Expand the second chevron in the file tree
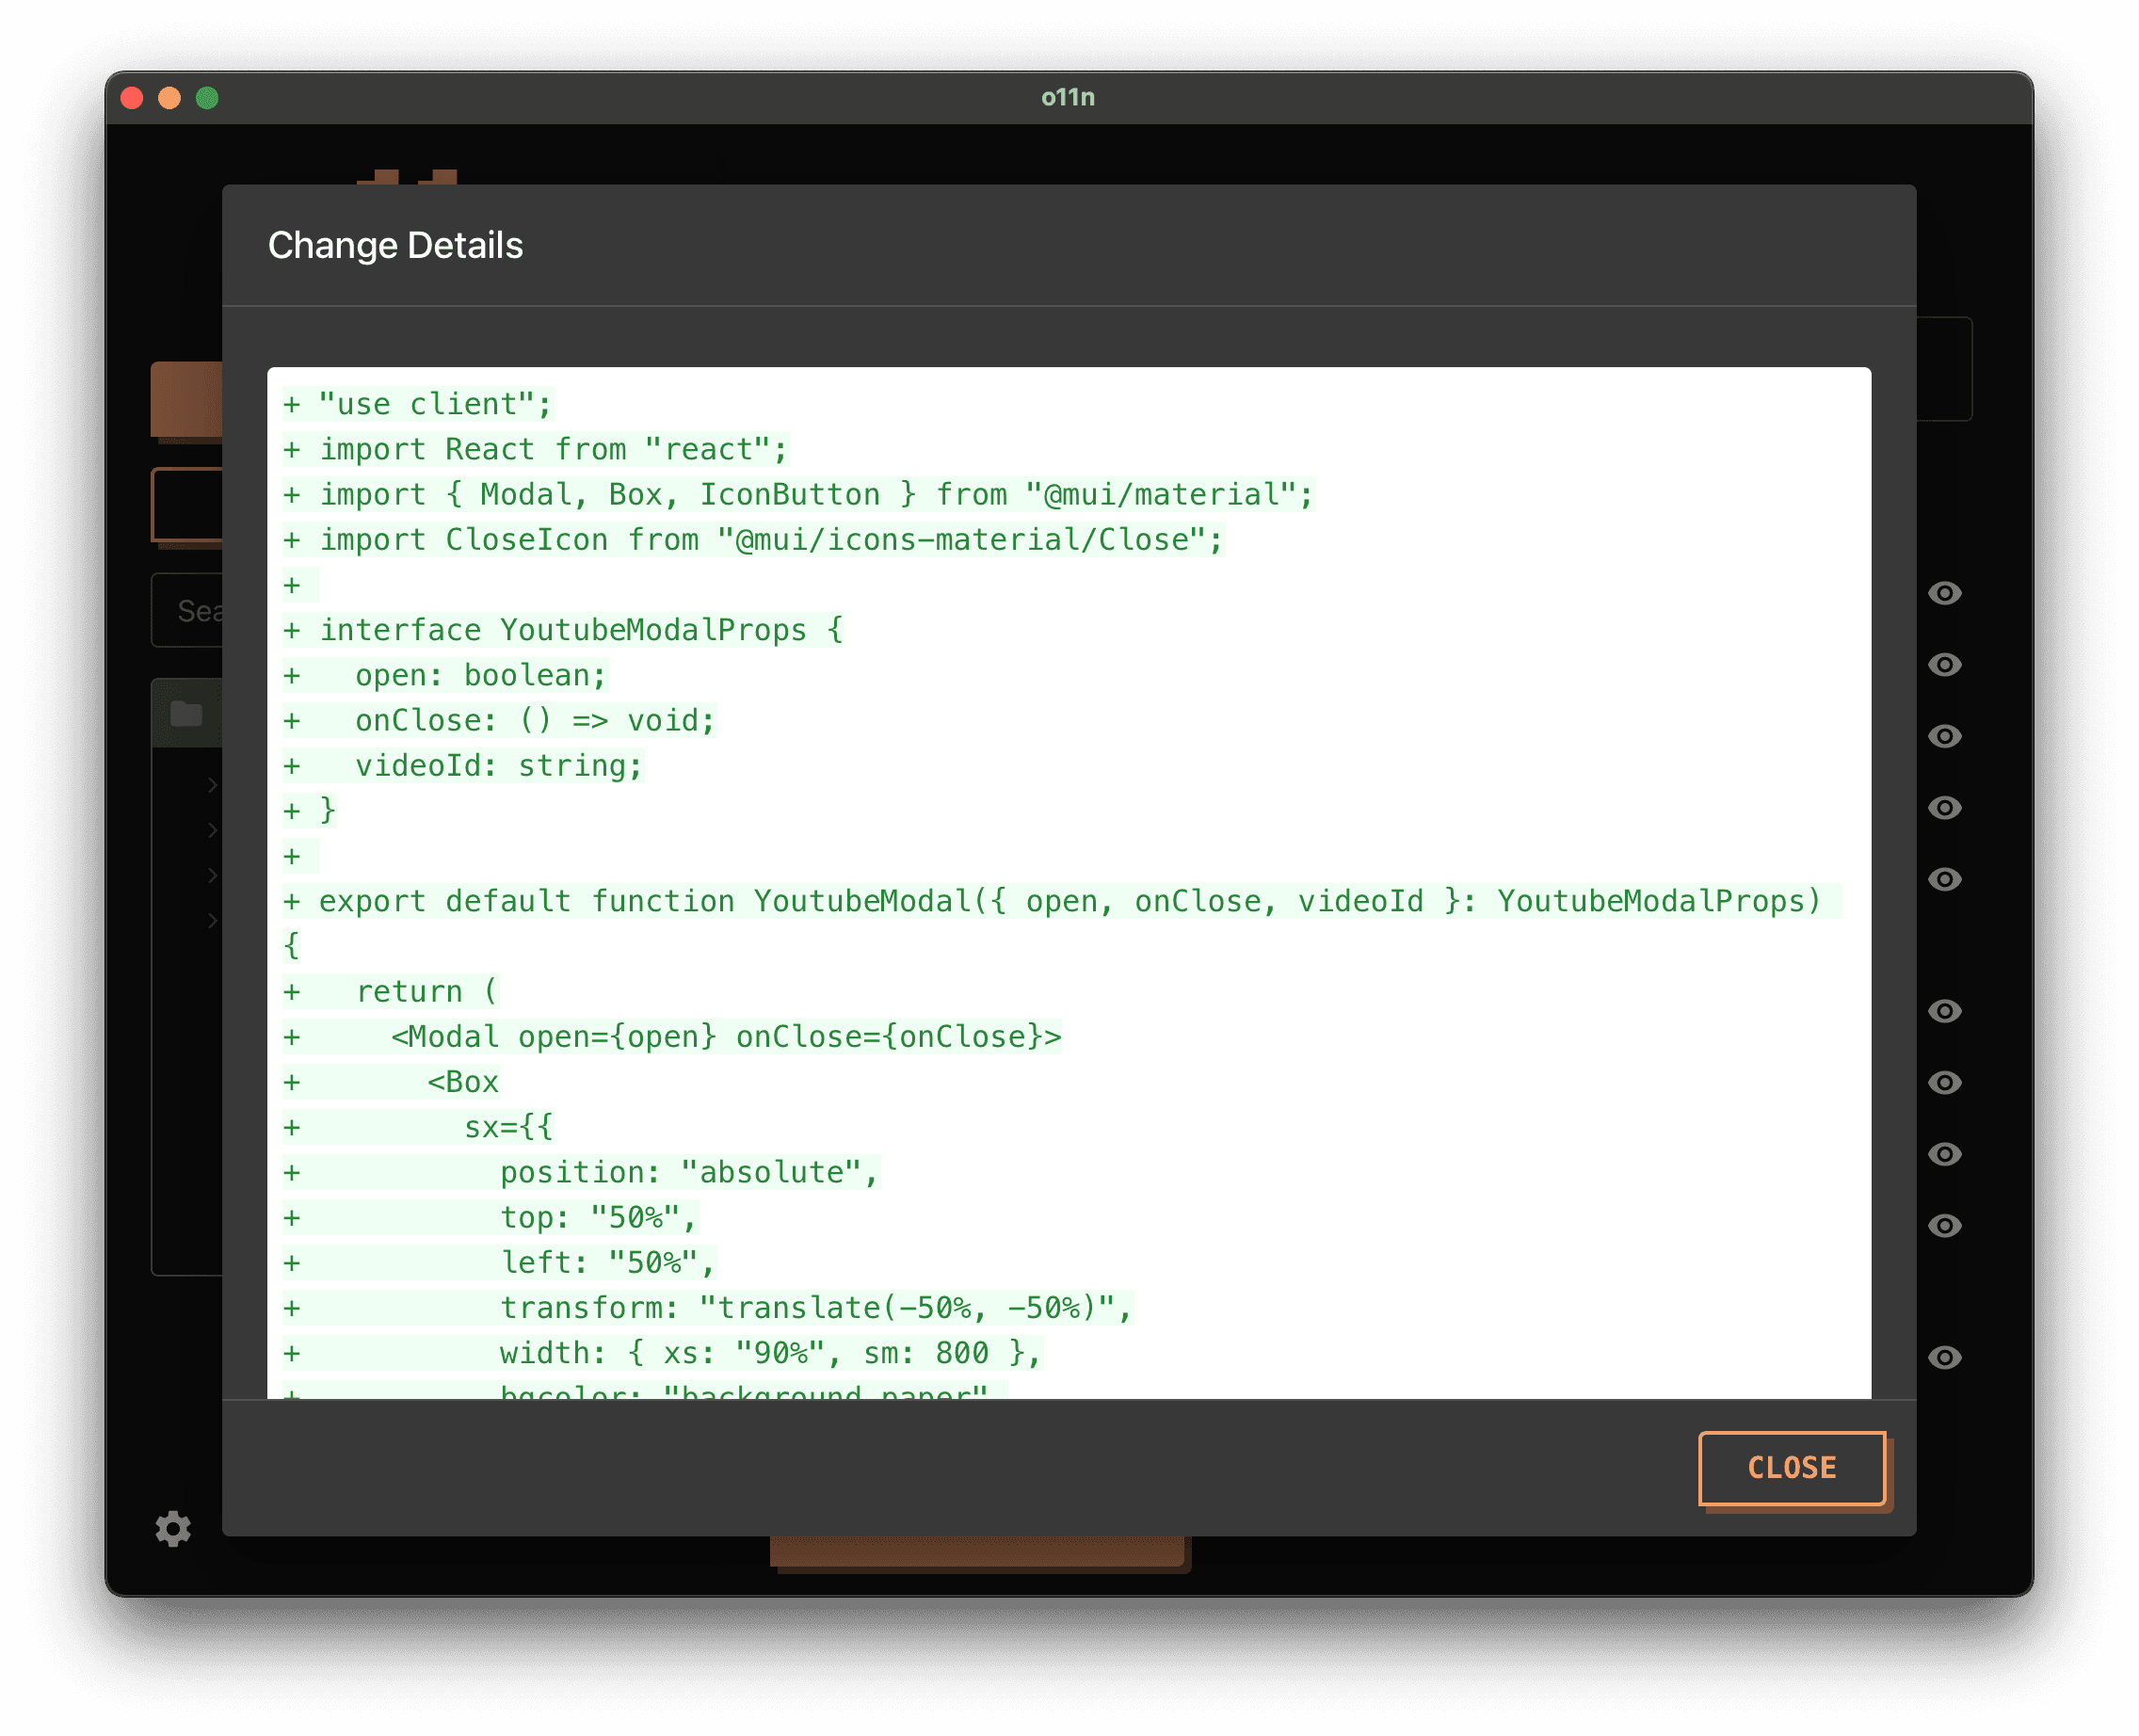Image resolution: width=2139 pixels, height=1736 pixels. click(213, 830)
